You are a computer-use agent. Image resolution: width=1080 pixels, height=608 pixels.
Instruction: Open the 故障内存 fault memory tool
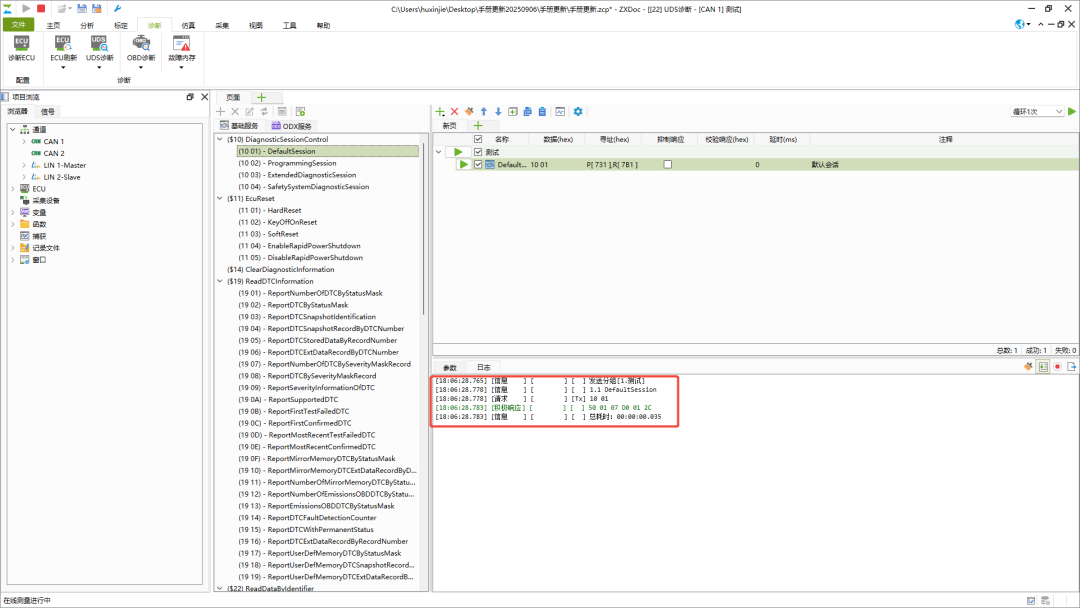pyautogui.click(x=181, y=46)
